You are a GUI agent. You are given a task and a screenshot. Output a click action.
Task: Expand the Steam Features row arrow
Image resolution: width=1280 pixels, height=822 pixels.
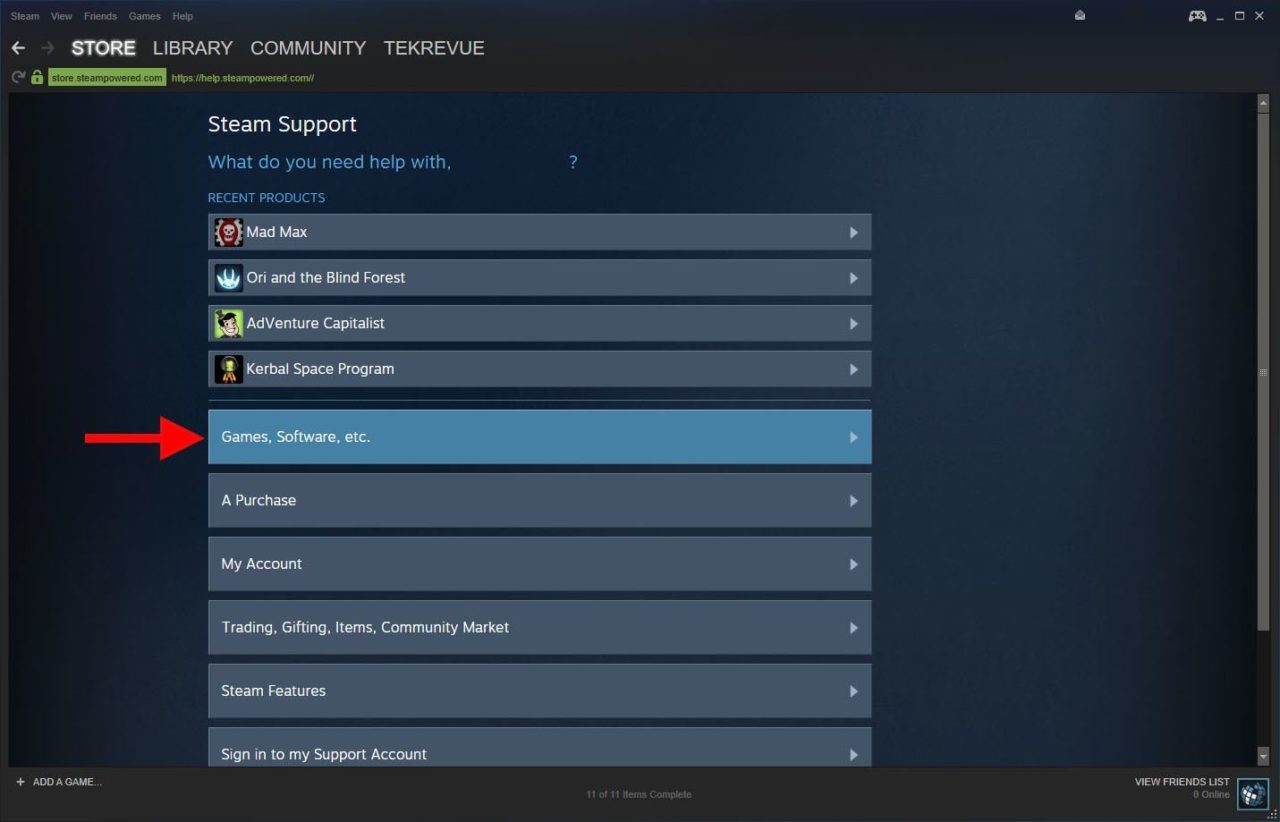(x=853, y=691)
